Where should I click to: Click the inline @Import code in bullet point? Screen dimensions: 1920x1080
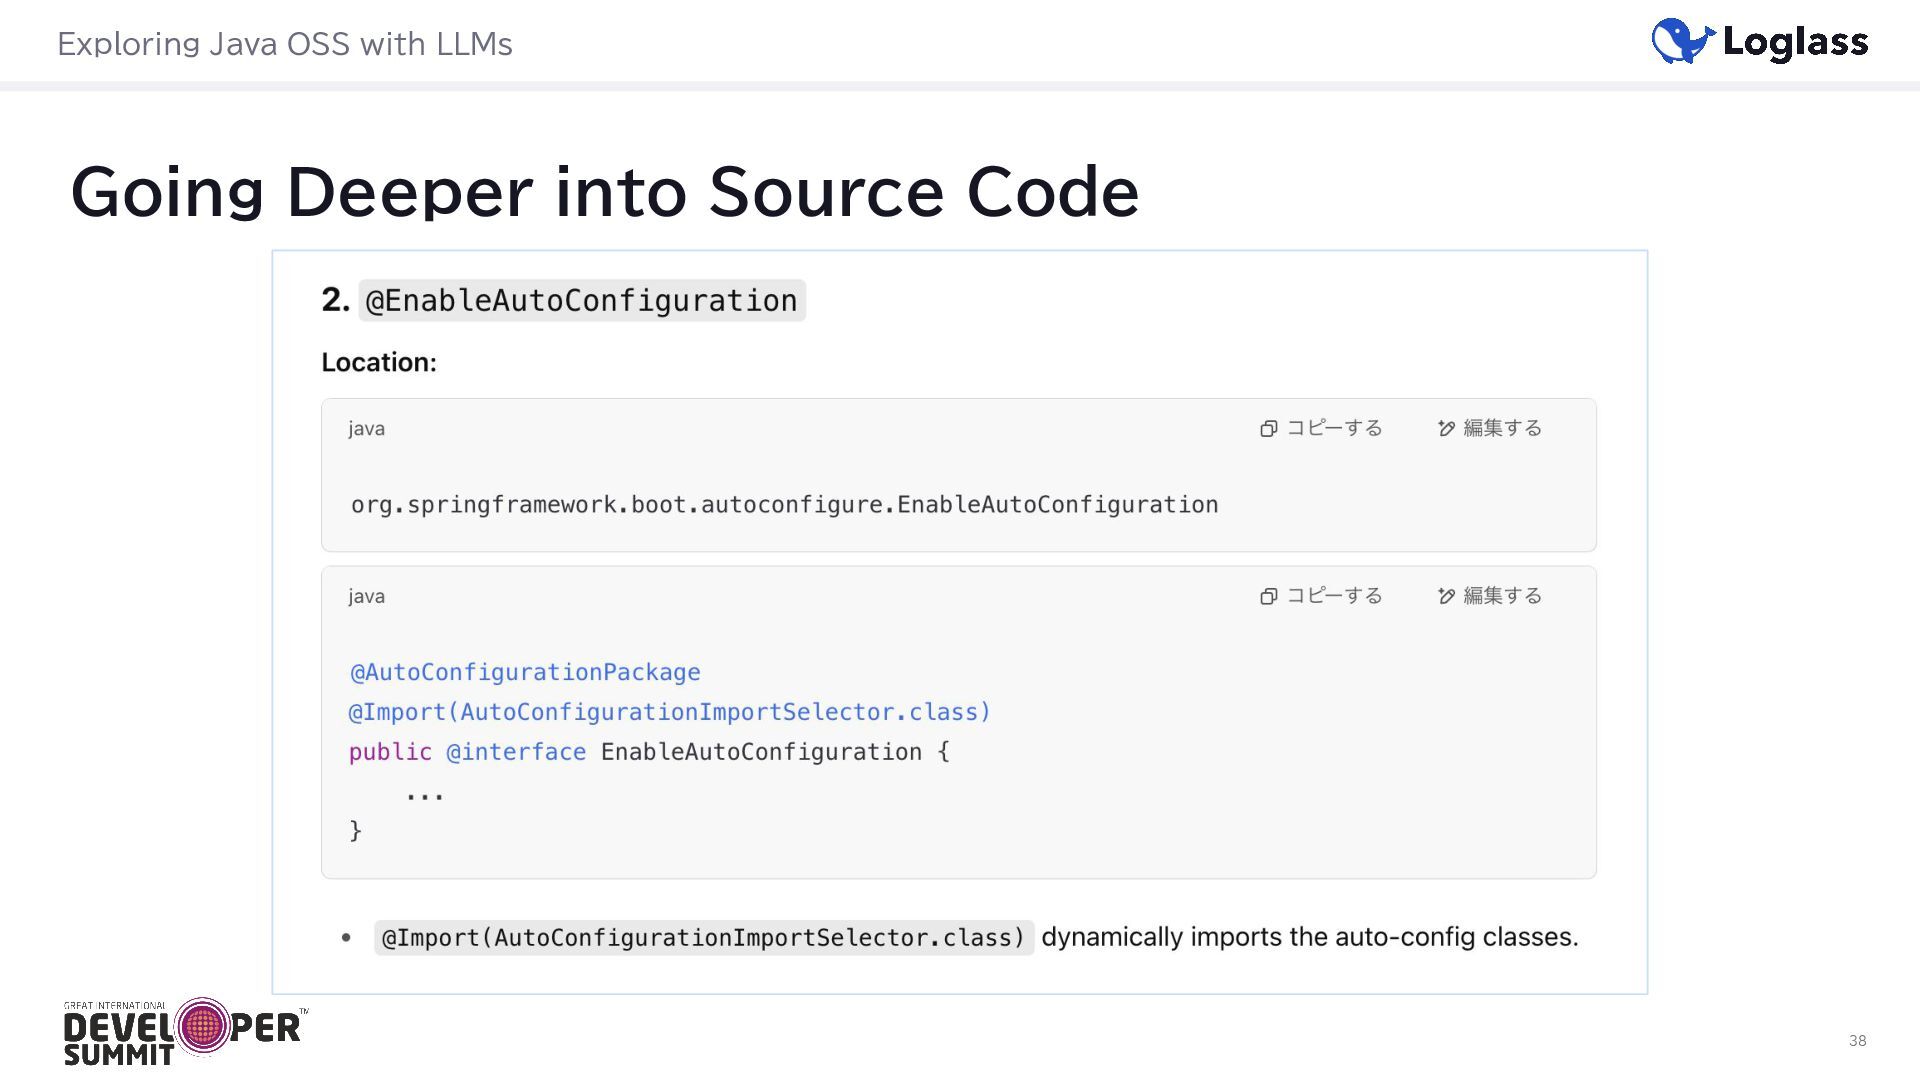pyautogui.click(x=703, y=938)
